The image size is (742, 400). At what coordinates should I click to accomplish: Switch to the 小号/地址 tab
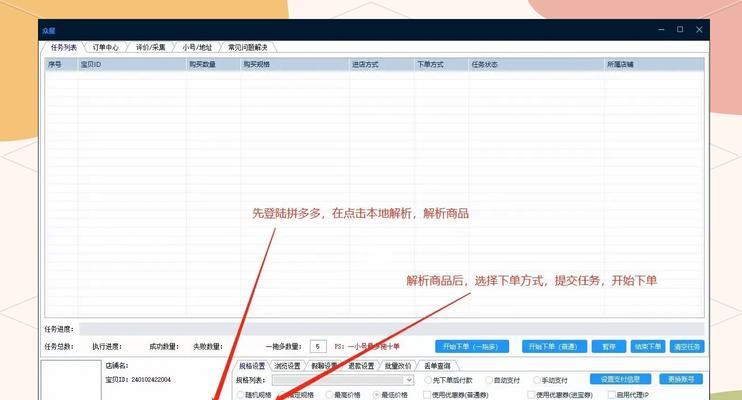click(x=197, y=47)
